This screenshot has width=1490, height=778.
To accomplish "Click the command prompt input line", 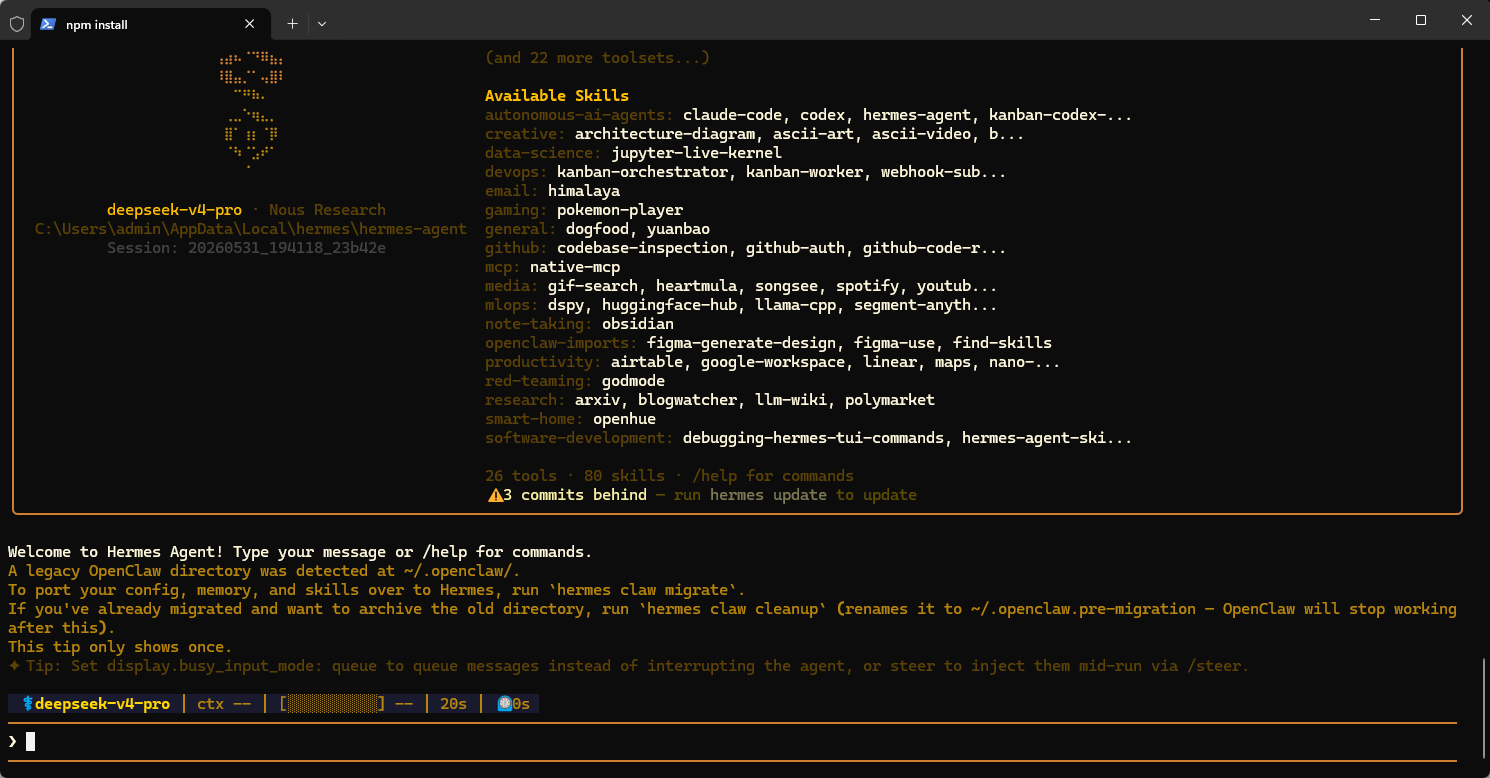I will (x=732, y=741).
